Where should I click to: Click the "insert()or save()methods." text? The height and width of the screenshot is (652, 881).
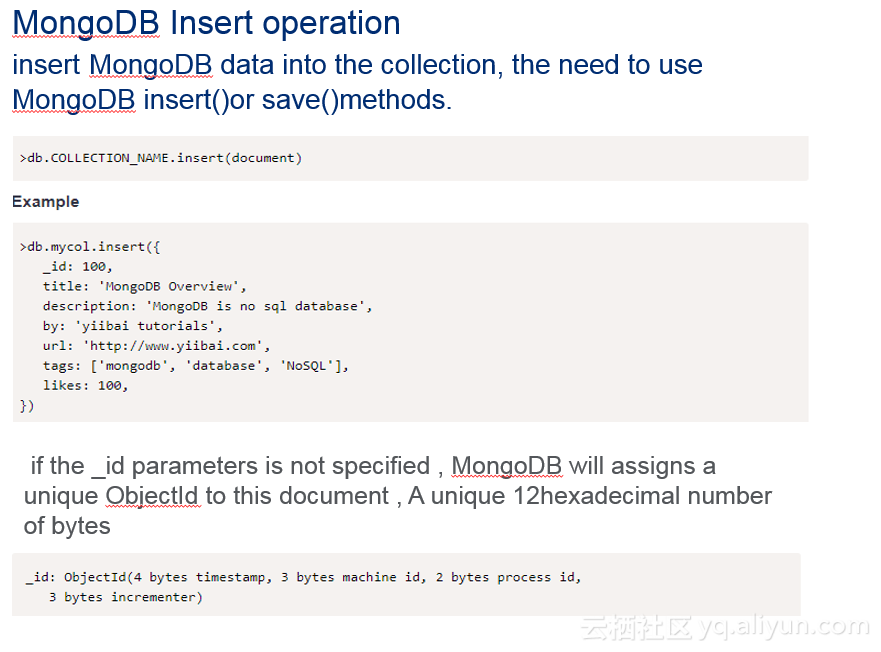(x=298, y=100)
